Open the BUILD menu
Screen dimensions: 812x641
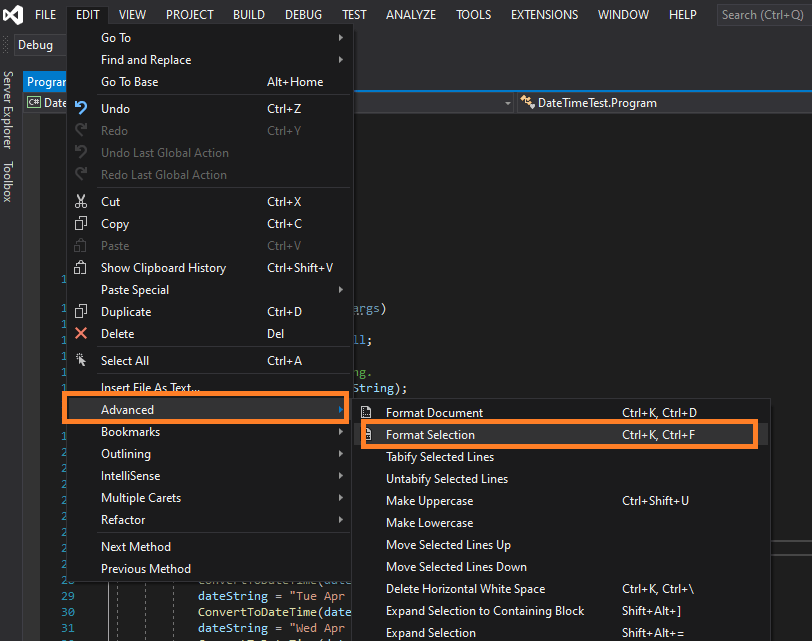[249, 14]
